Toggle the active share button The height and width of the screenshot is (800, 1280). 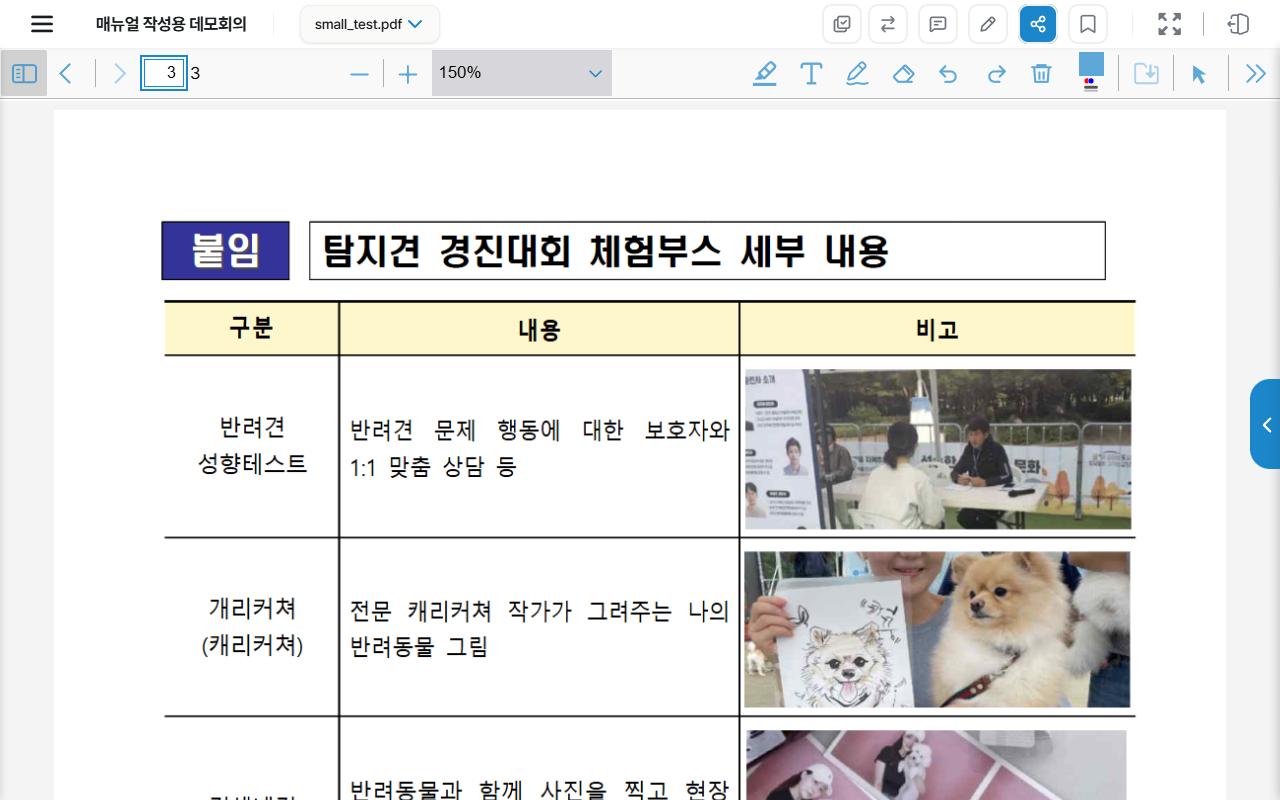[x=1038, y=24]
